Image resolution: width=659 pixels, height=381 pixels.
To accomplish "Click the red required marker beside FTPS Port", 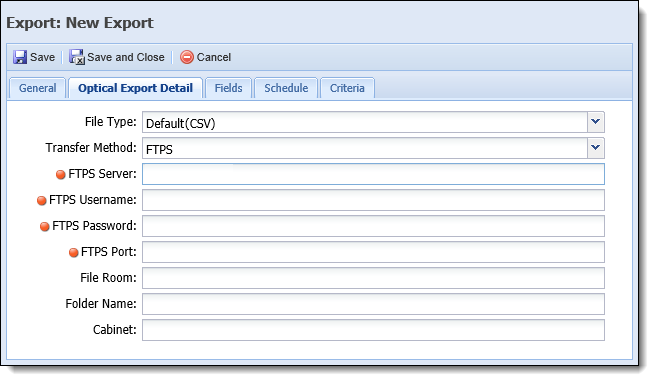I will [x=73, y=252].
